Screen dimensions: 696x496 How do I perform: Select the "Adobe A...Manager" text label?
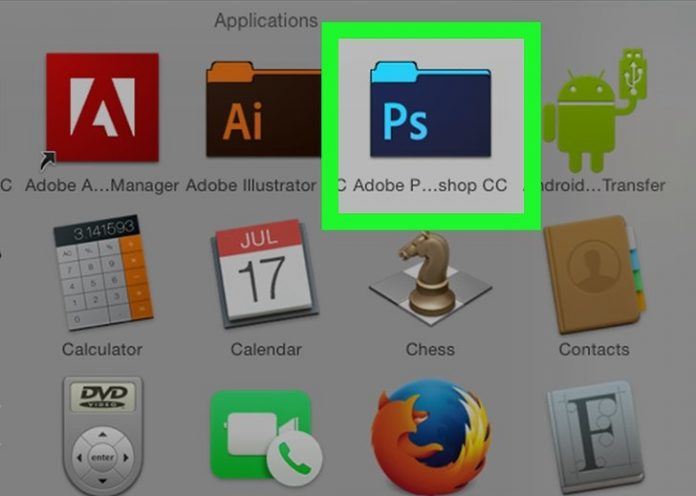pos(102,186)
